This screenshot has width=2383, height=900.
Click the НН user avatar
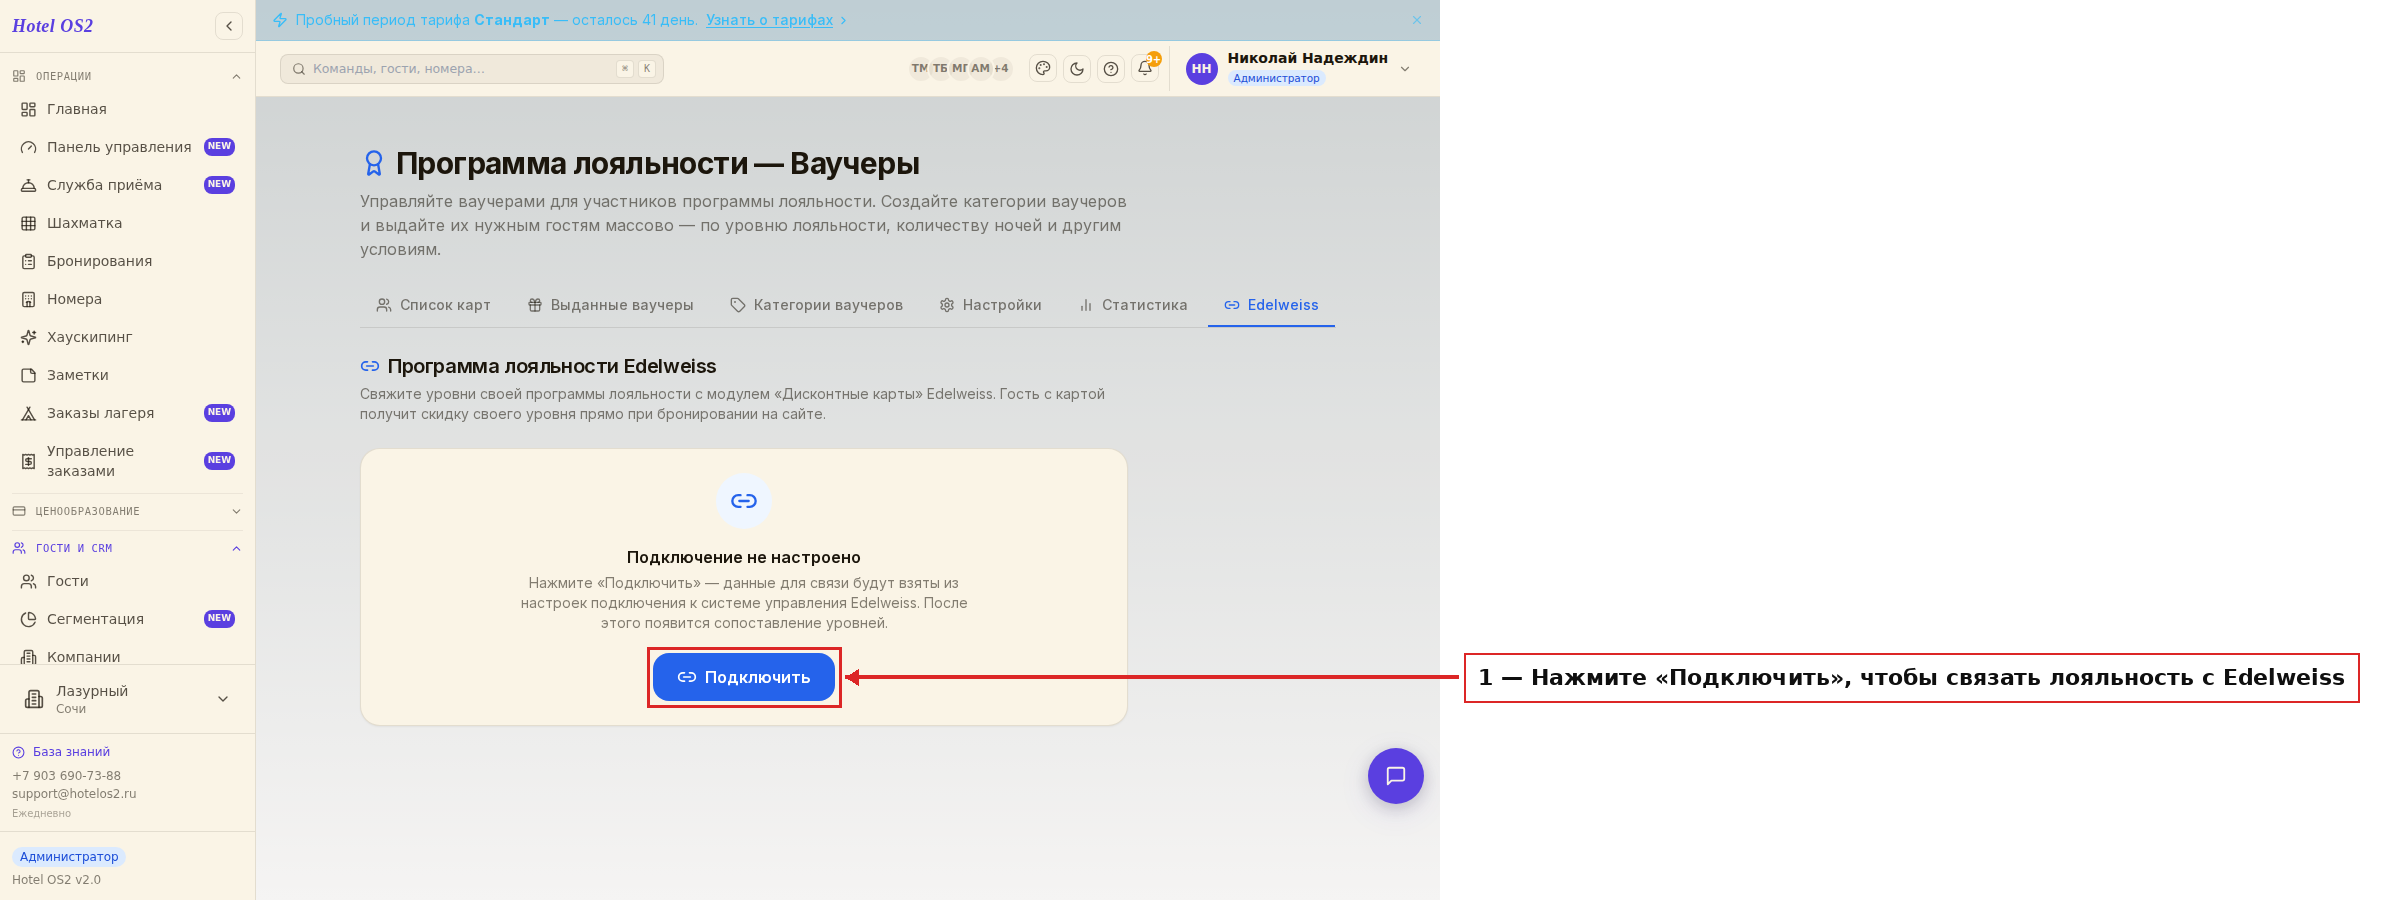coord(1202,69)
